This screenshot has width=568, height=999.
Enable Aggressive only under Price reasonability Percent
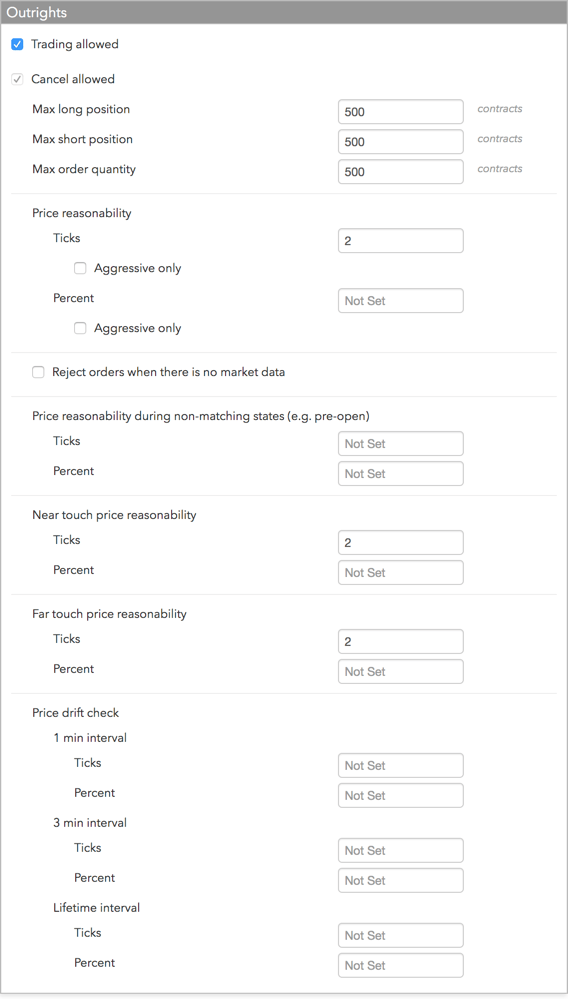[80, 328]
